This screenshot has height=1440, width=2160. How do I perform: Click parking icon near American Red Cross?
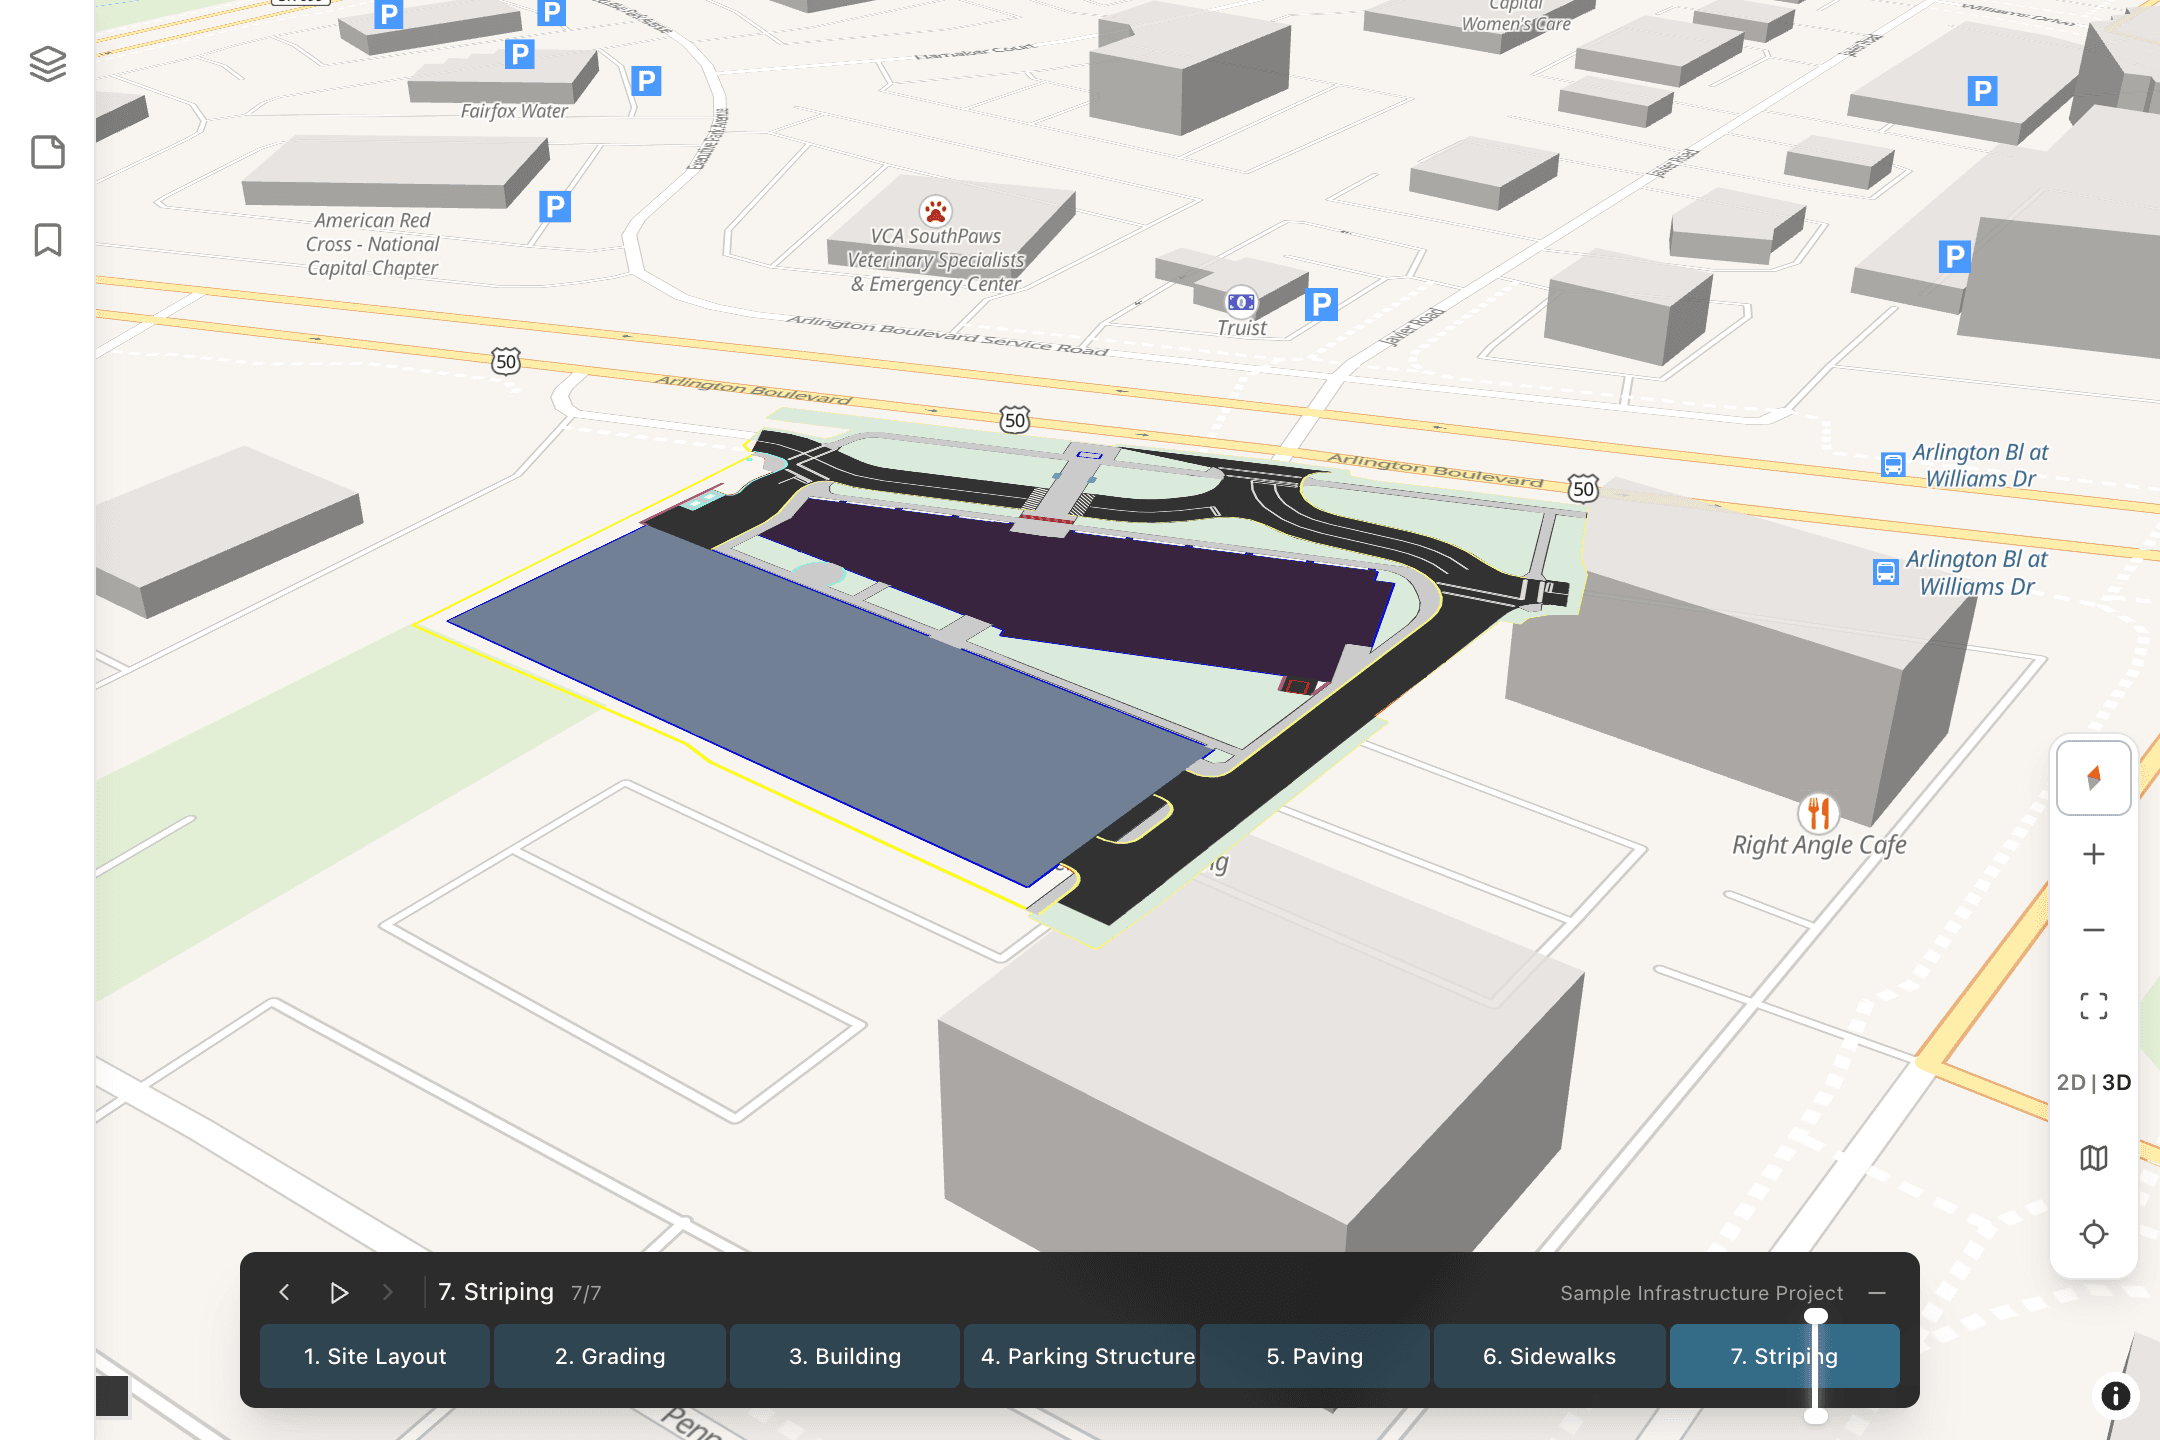pyautogui.click(x=555, y=207)
